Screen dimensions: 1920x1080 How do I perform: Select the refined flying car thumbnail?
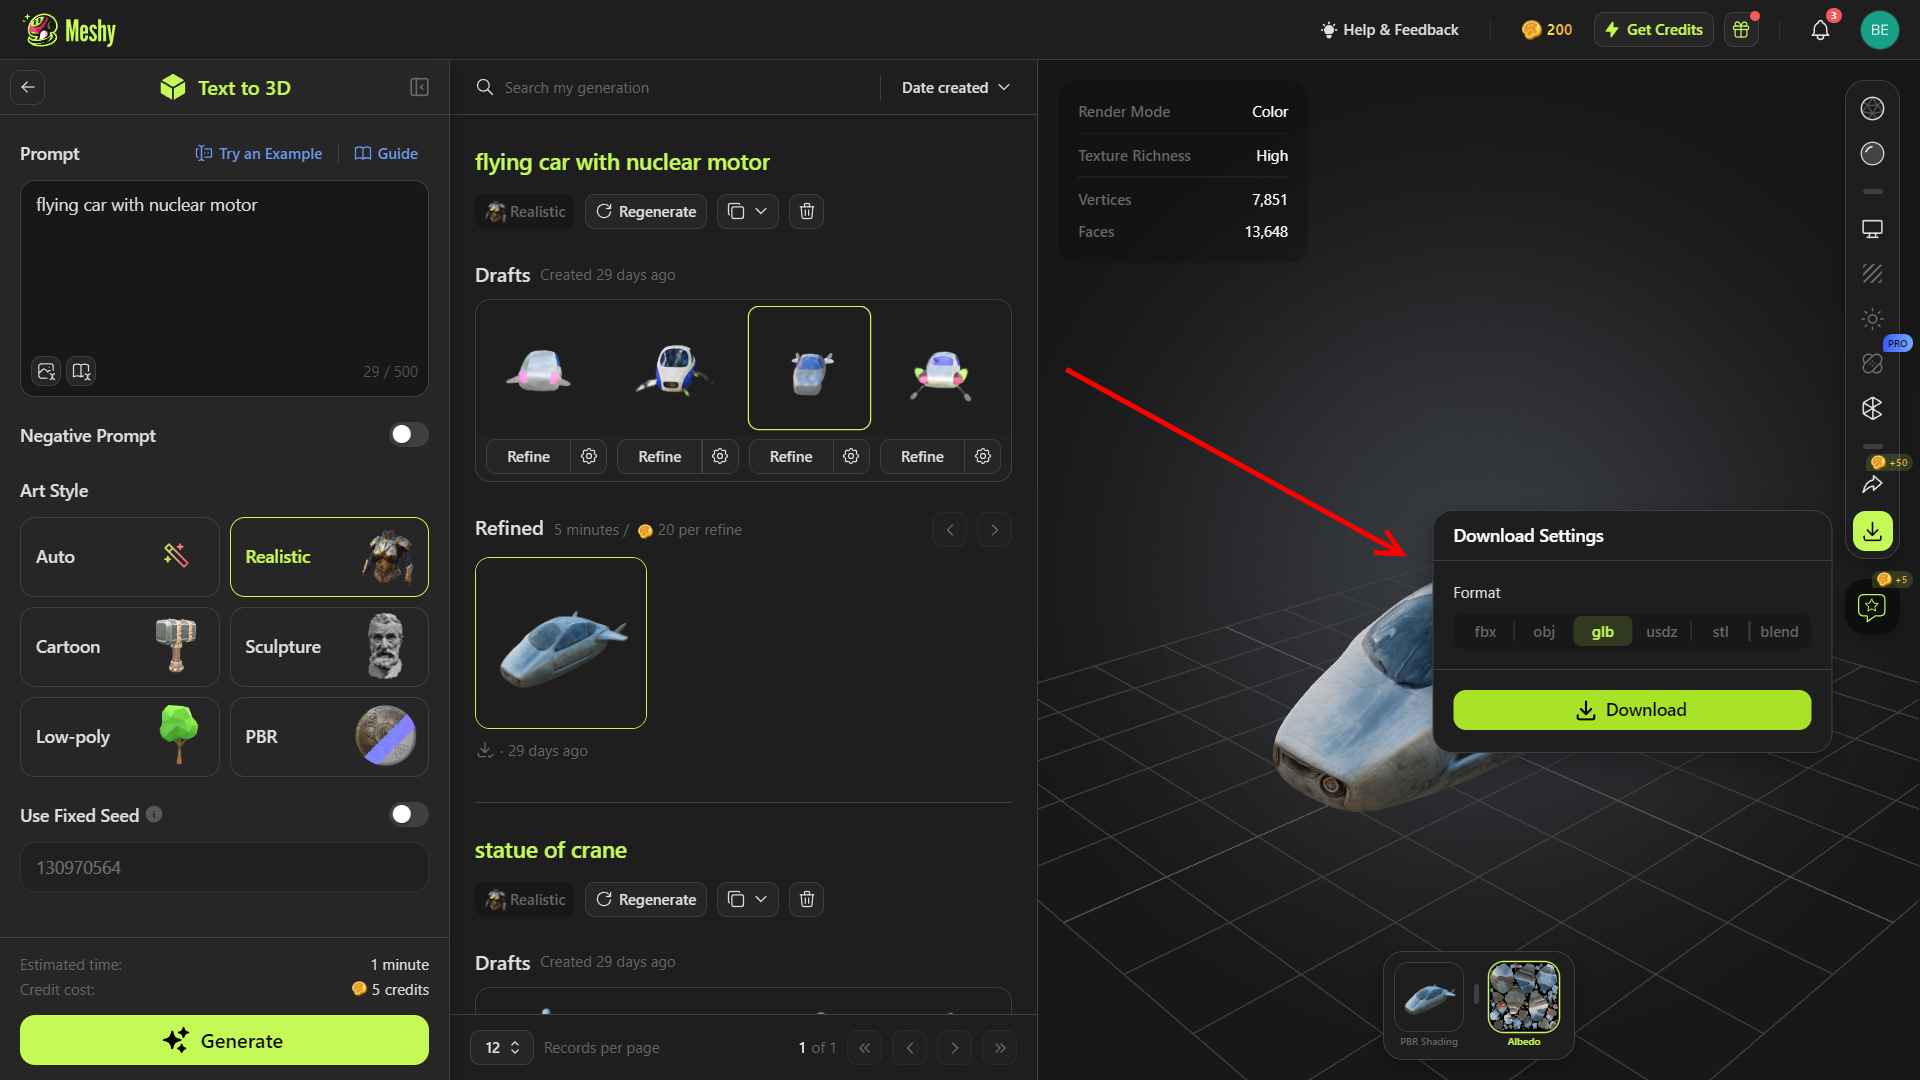point(560,642)
